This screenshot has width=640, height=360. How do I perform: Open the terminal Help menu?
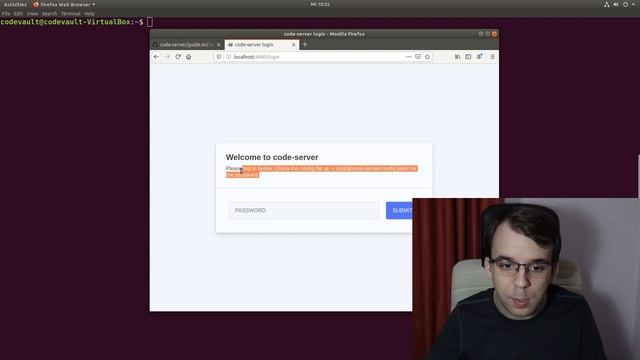pos(89,13)
